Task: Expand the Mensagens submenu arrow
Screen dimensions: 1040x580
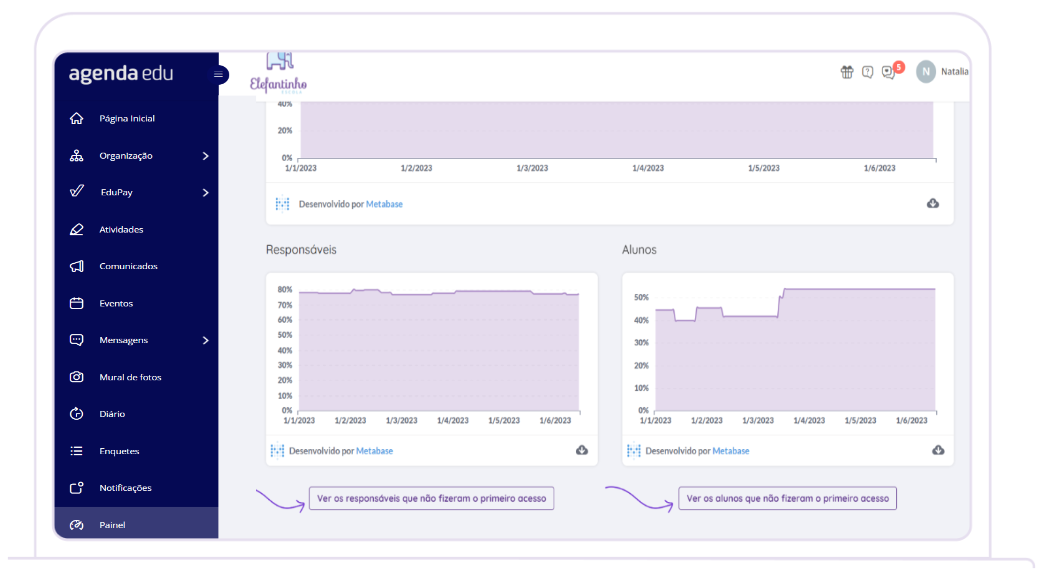Action: (205, 340)
